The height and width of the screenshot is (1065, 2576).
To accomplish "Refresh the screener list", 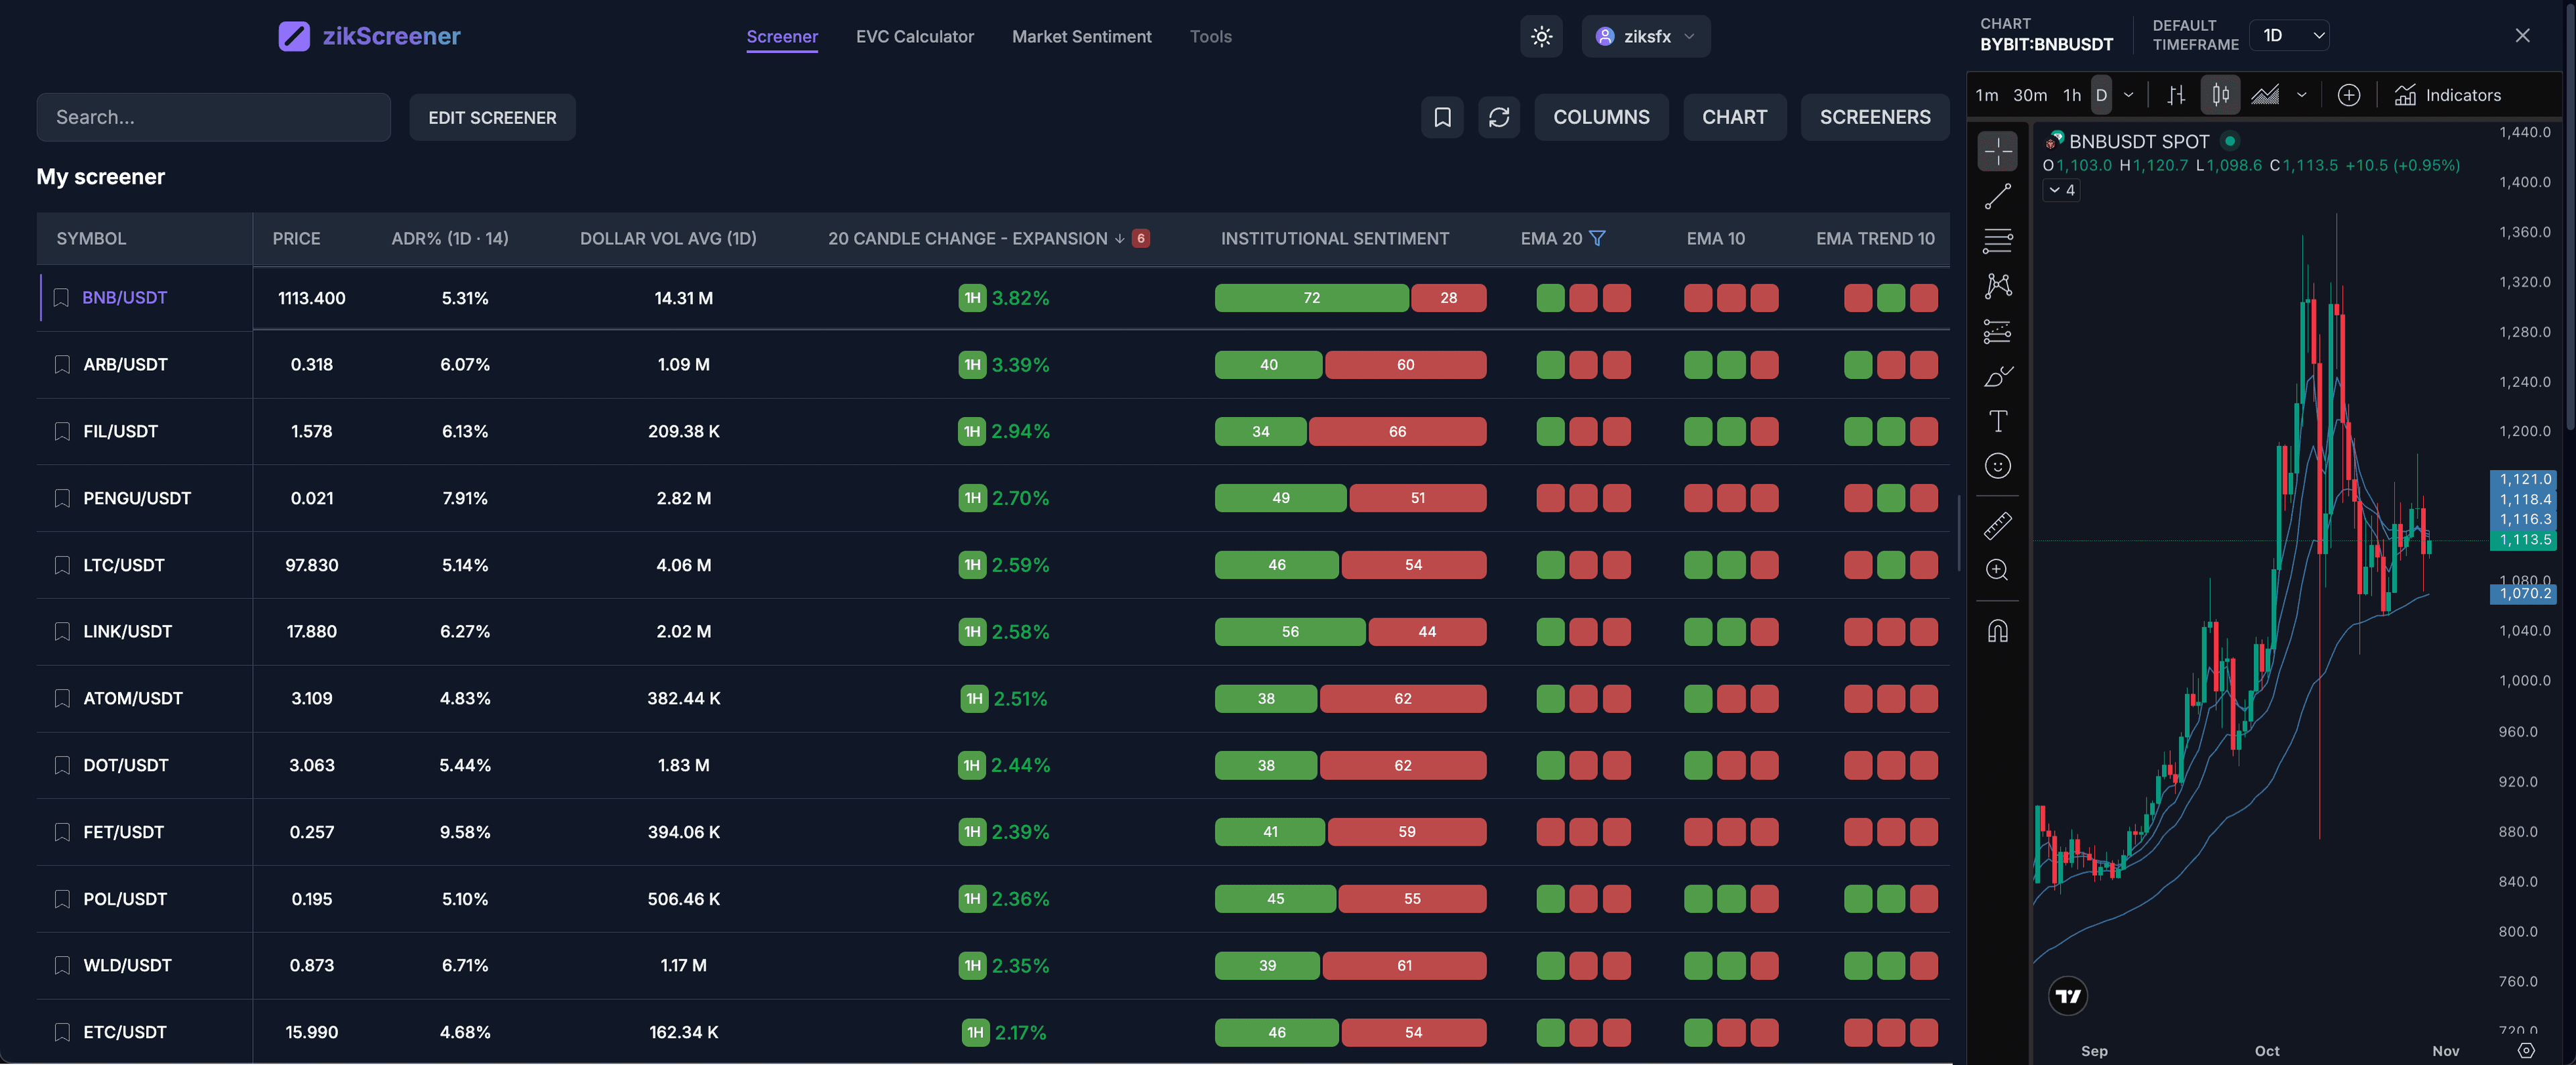I will (x=1499, y=117).
